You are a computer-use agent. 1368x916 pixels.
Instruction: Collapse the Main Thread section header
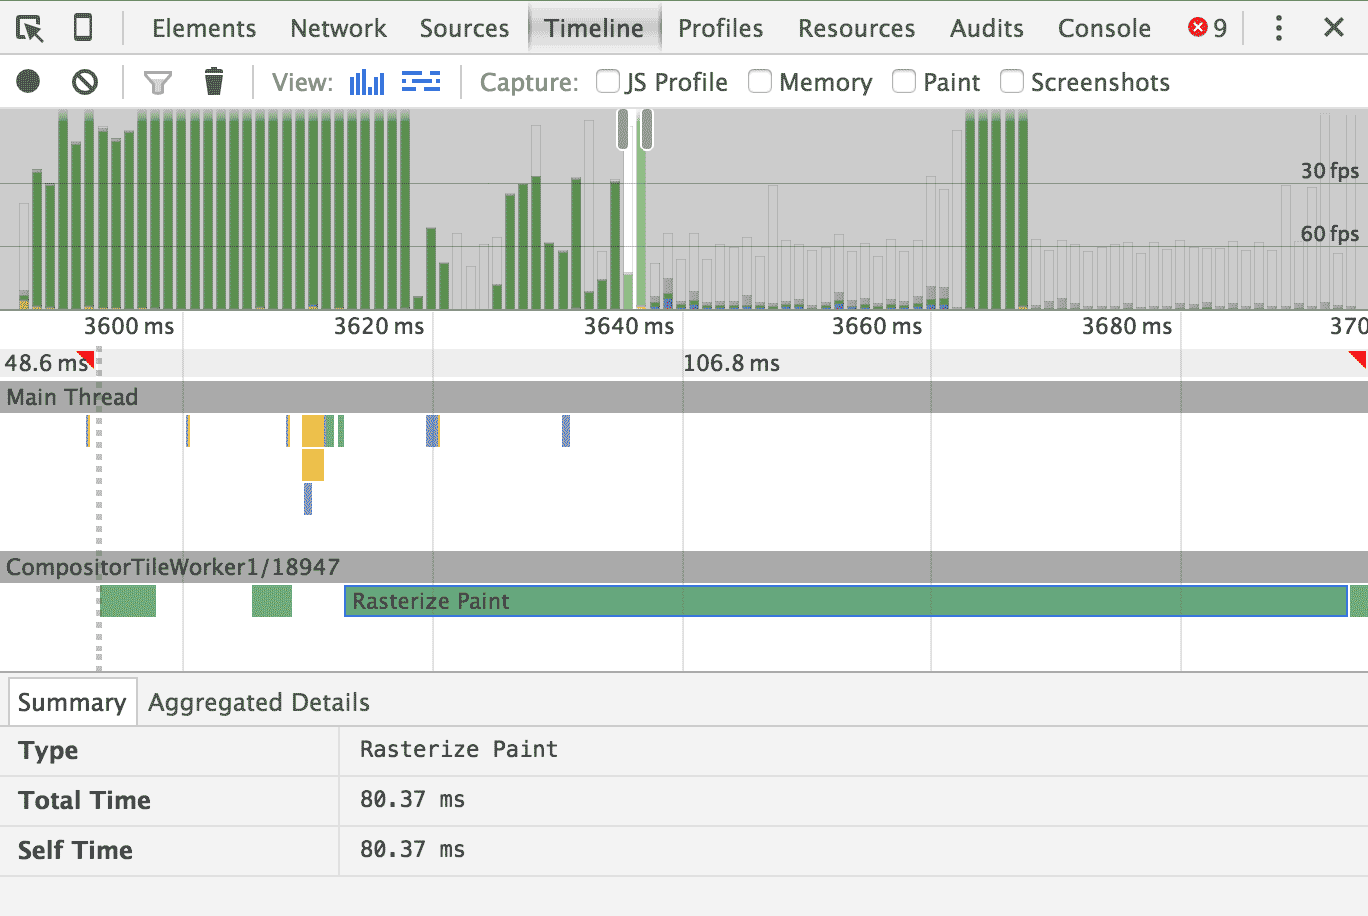pos(684,397)
